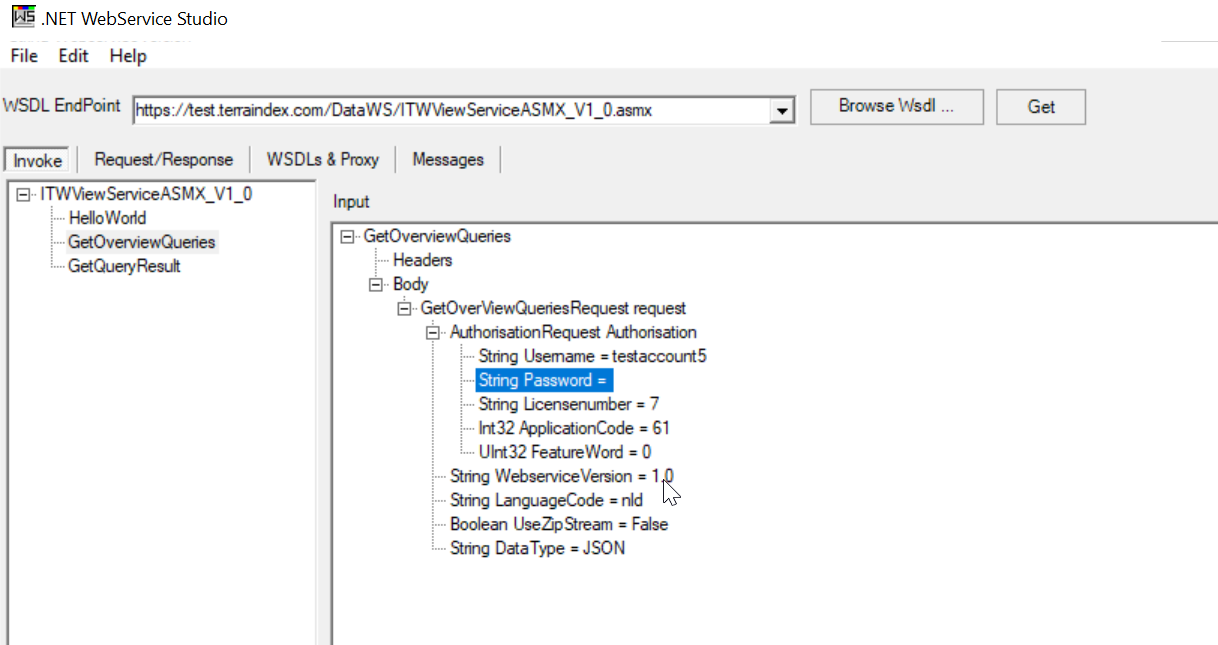Select Int32 ApplicationCode = 61

574,428
